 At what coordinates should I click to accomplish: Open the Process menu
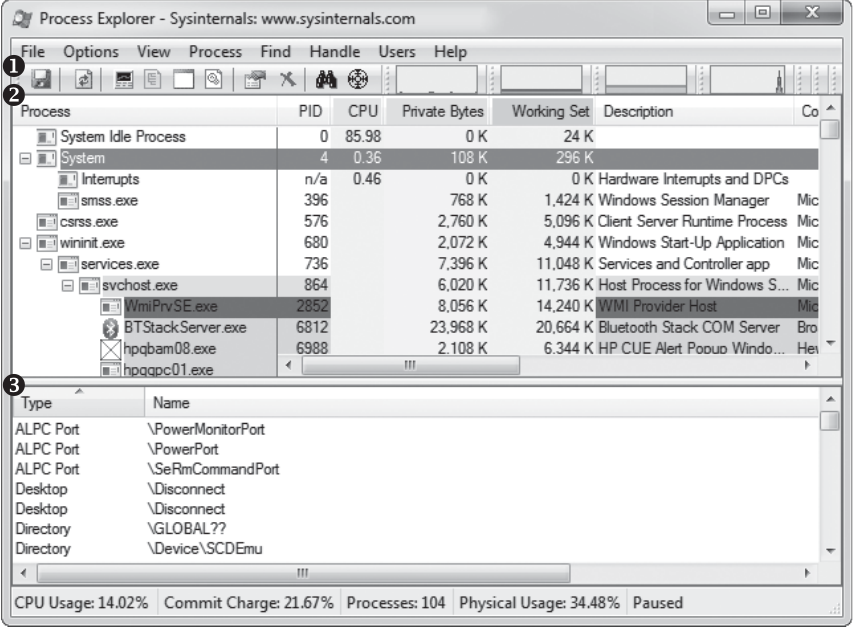coord(215,52)
